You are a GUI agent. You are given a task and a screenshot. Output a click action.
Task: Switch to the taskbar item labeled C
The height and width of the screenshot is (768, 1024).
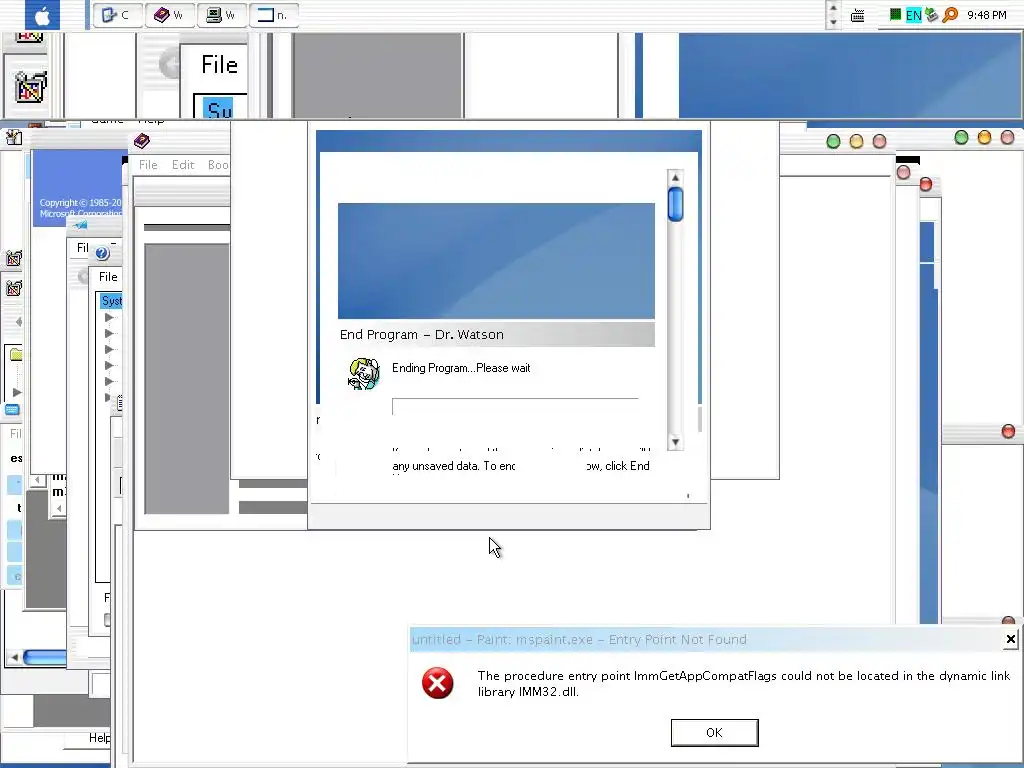tap(118, 15)
